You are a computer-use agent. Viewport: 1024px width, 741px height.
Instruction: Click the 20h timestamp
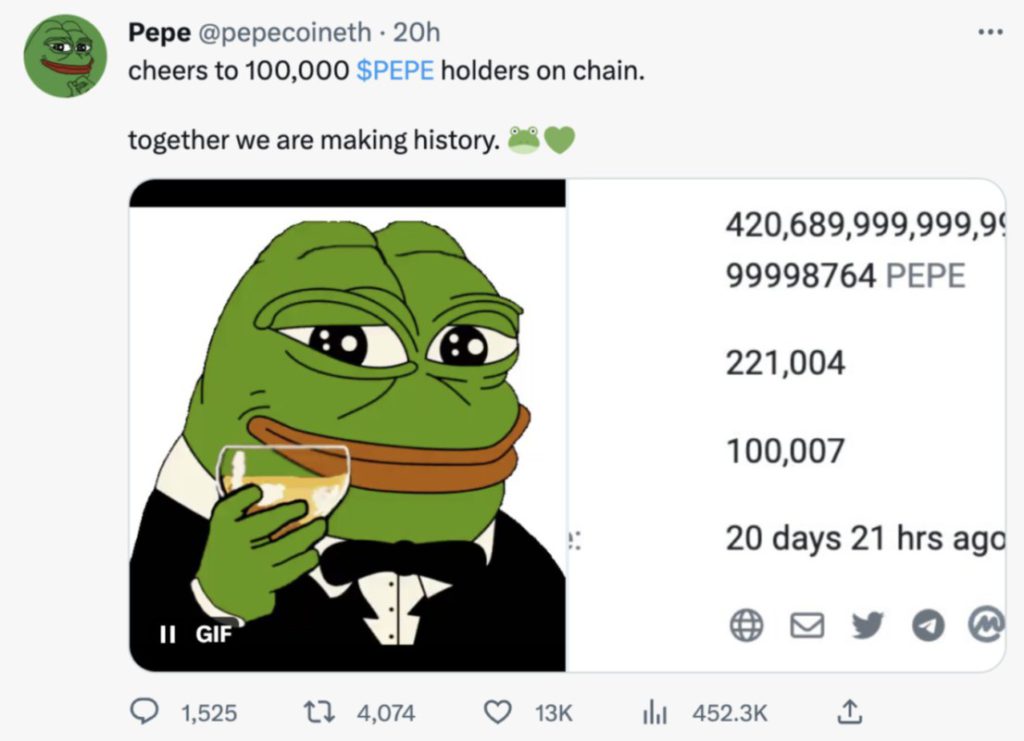(417, 33)
